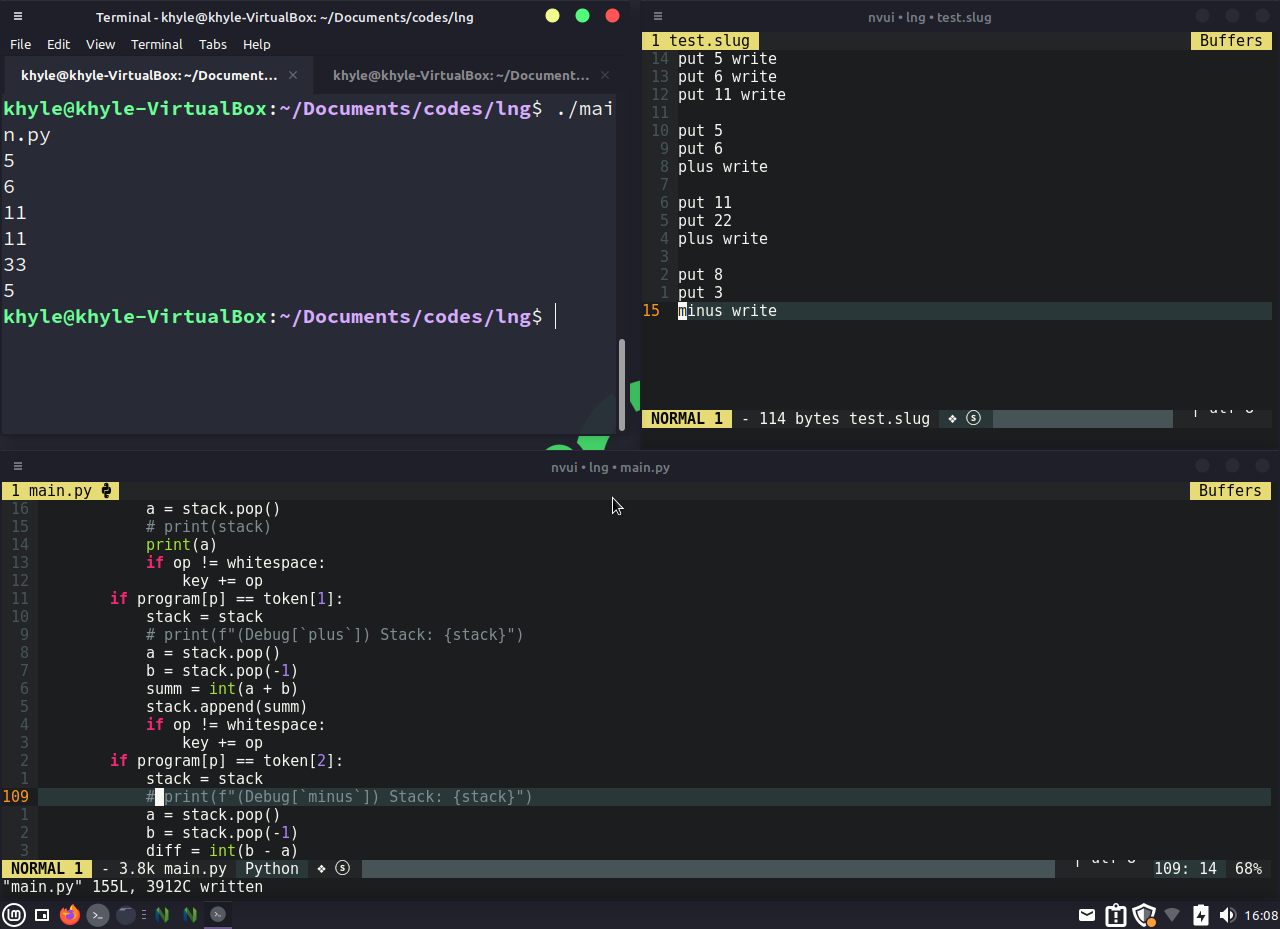This screenshot has width=1280, height=929.
Task: Click the 'put 5 write' line in test.slug
Action: click(727, 59)
